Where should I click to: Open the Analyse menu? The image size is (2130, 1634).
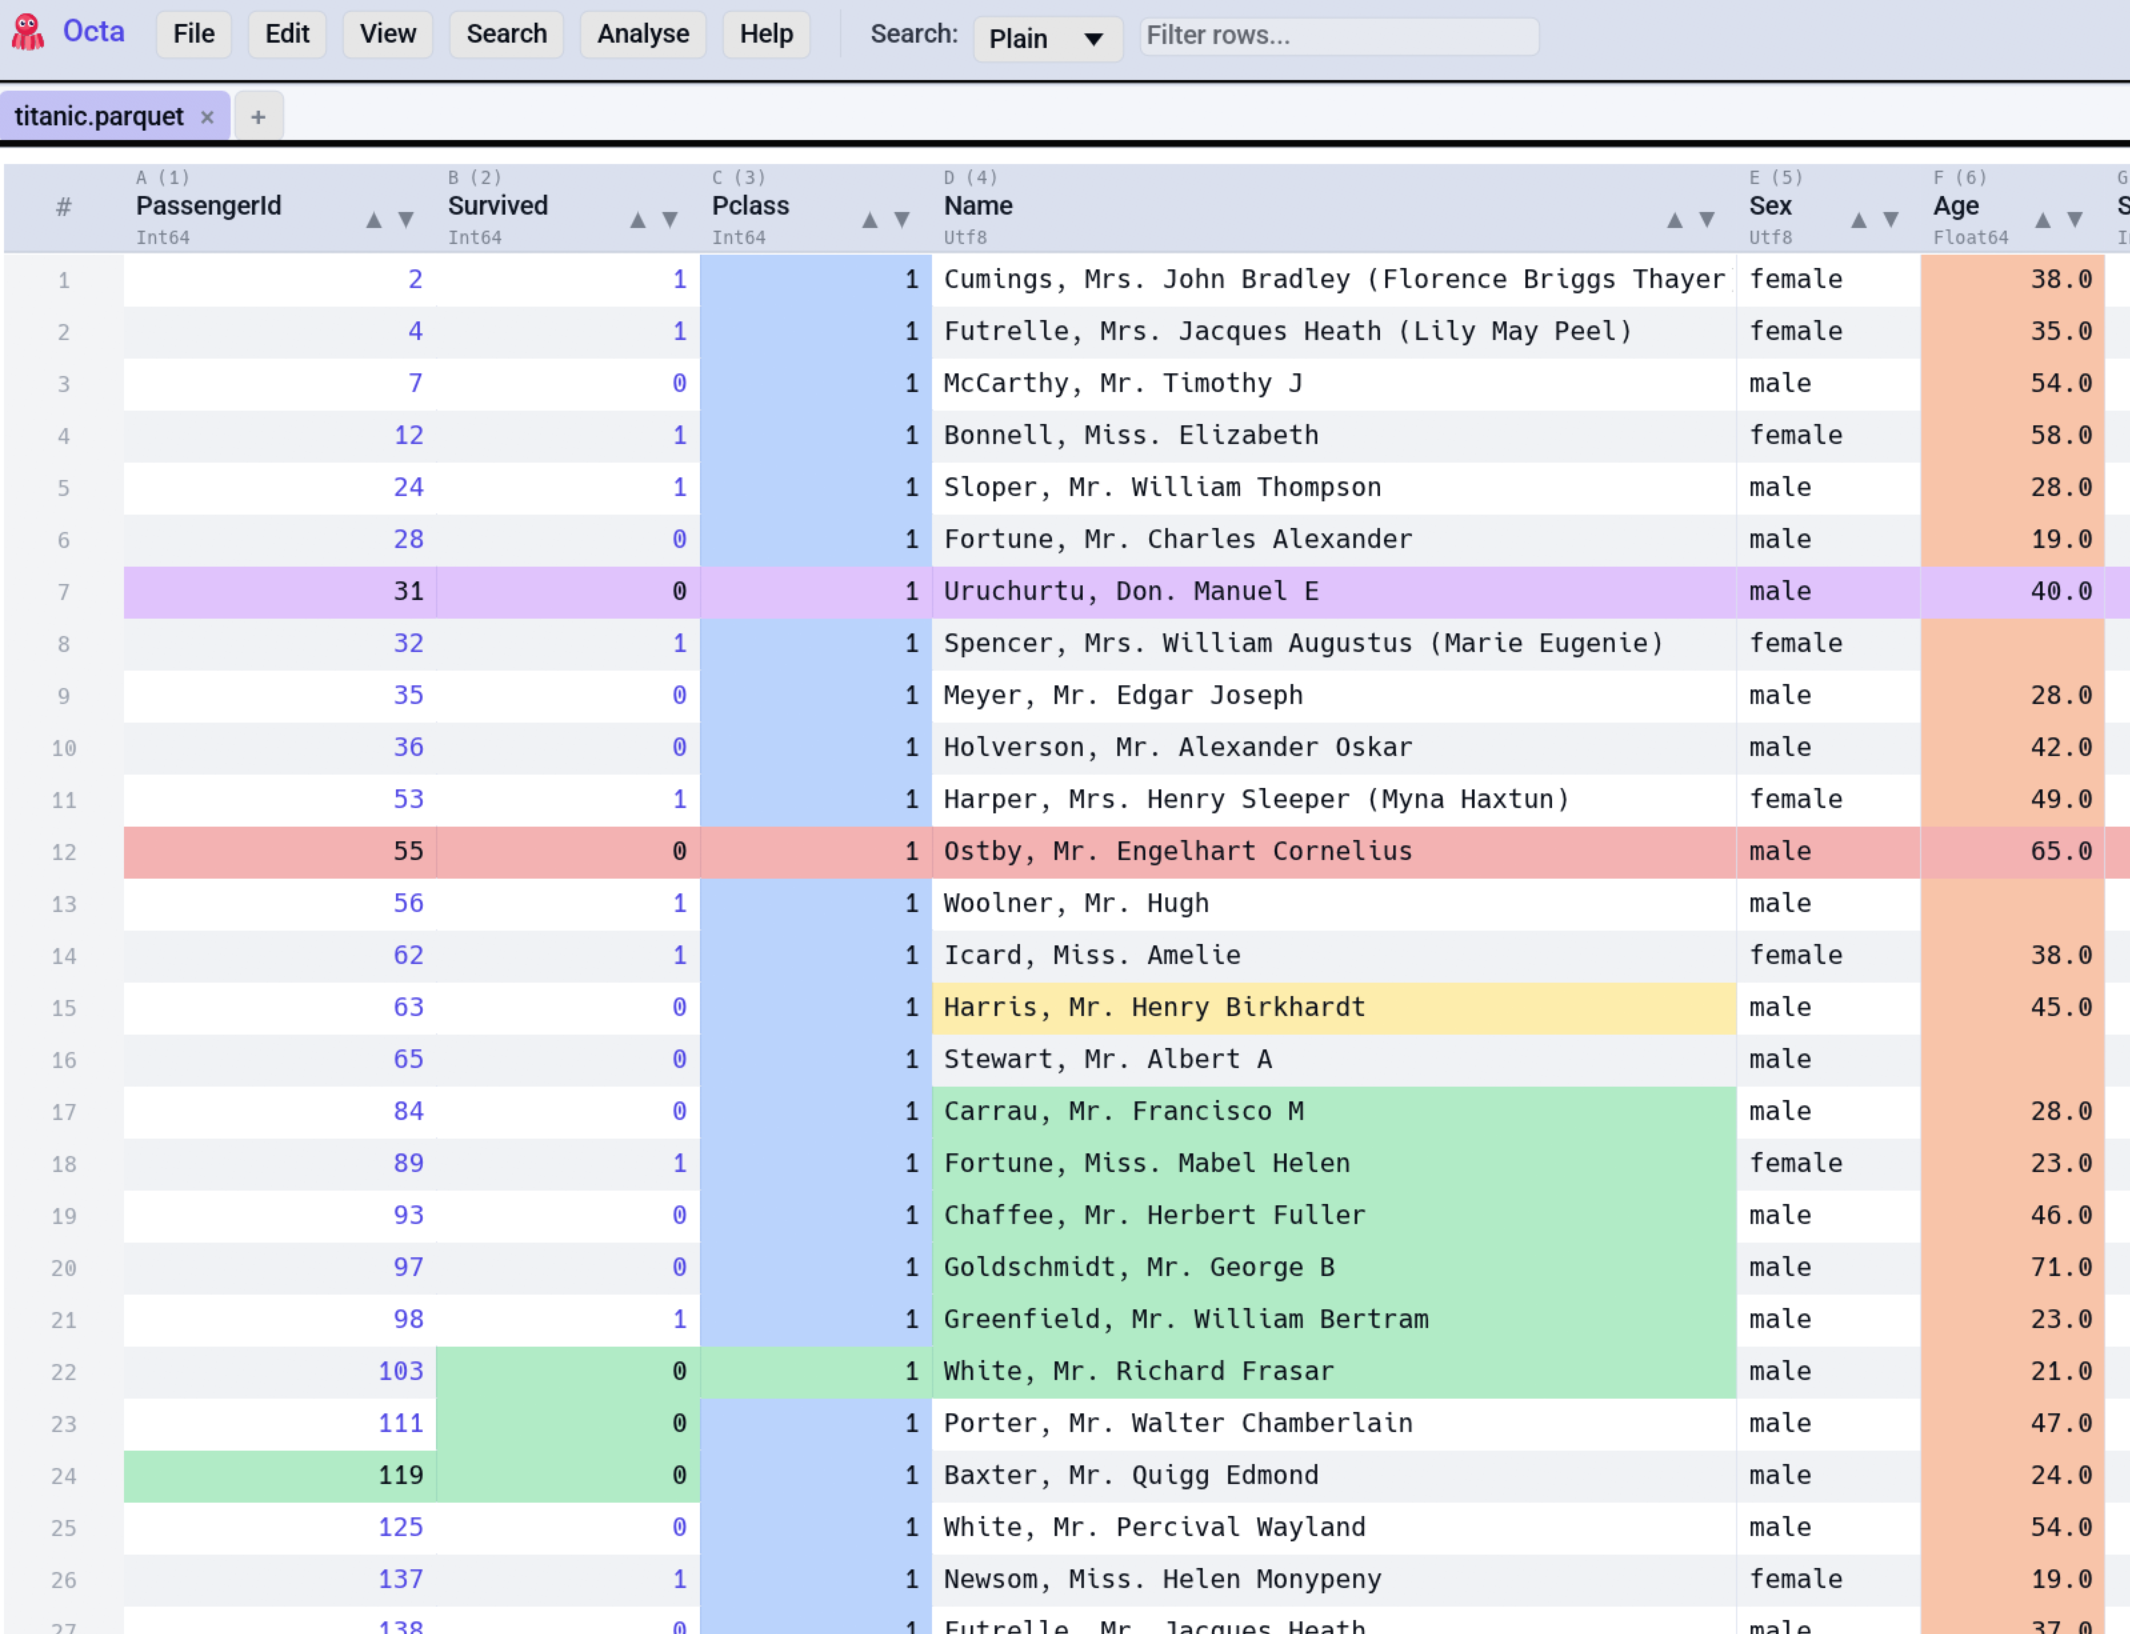tap(643, 34)
